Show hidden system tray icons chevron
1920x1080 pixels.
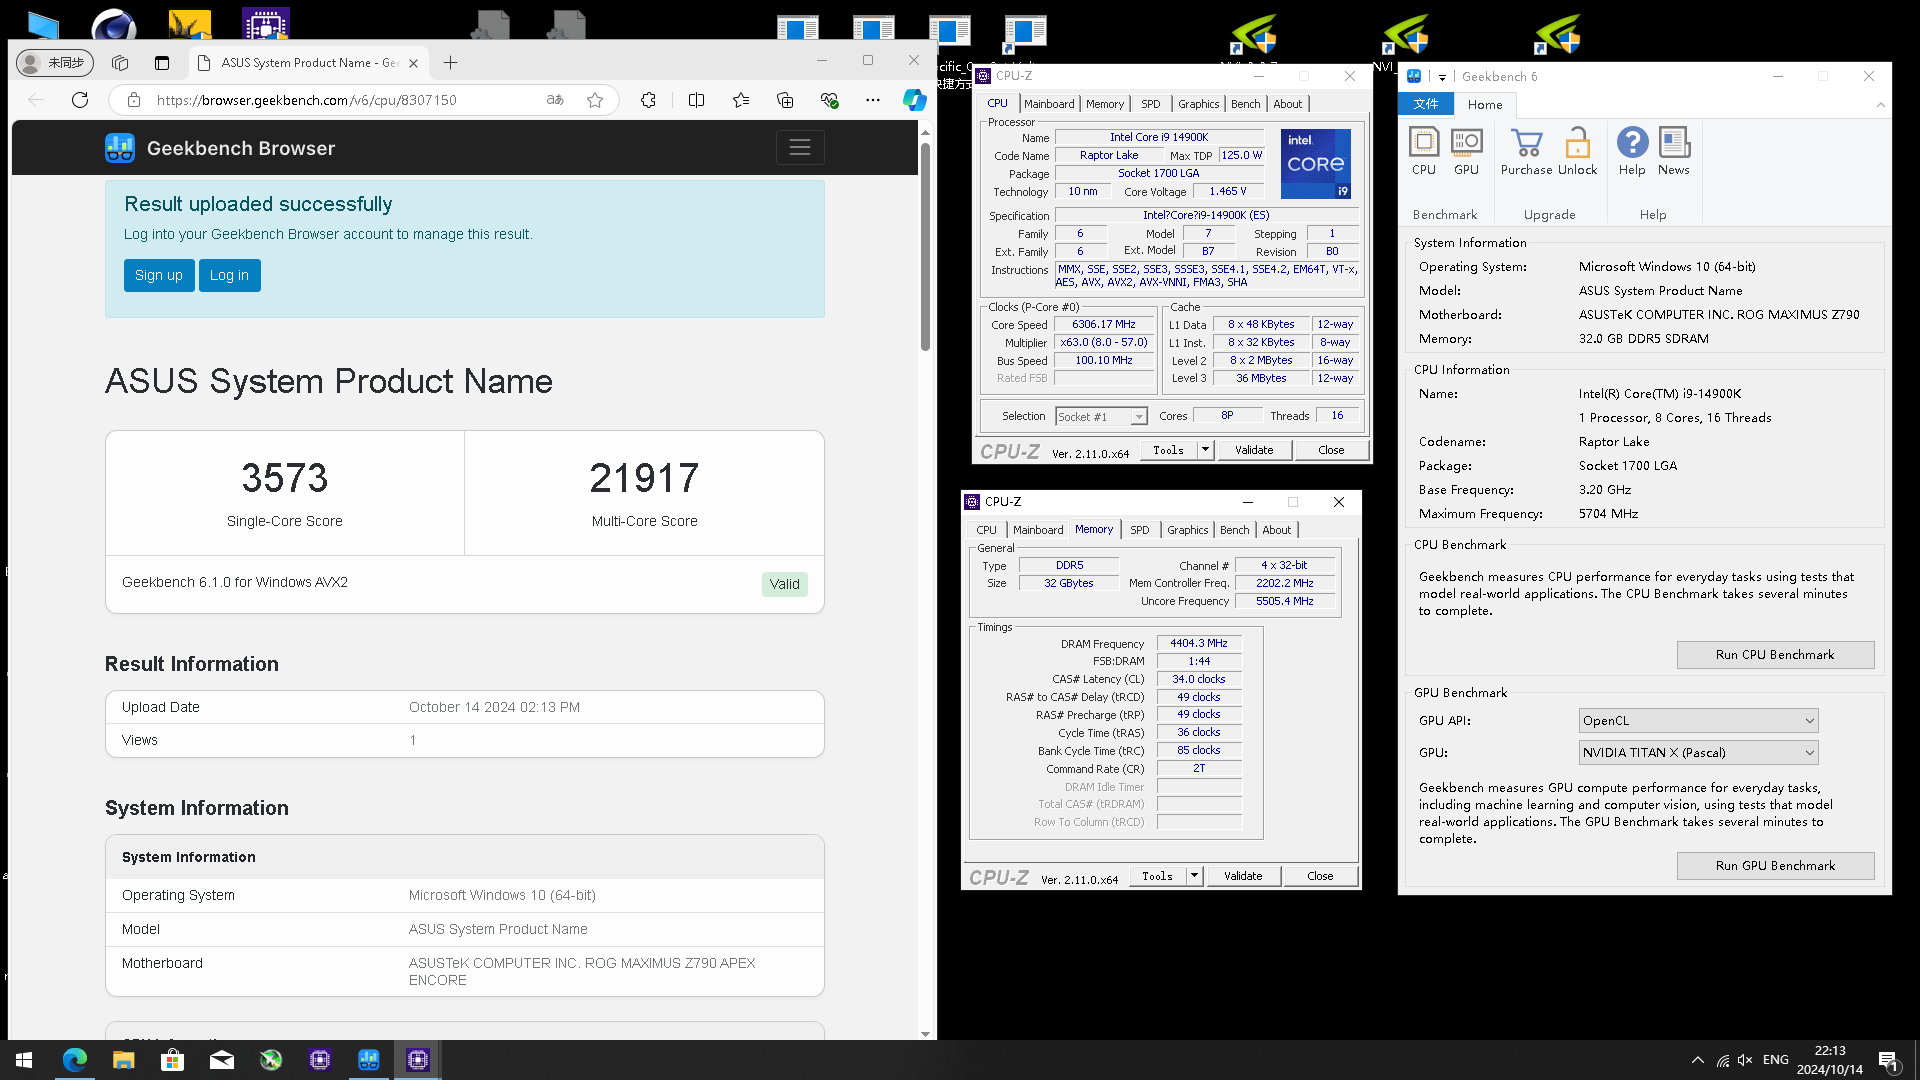click(1697, 1060)
